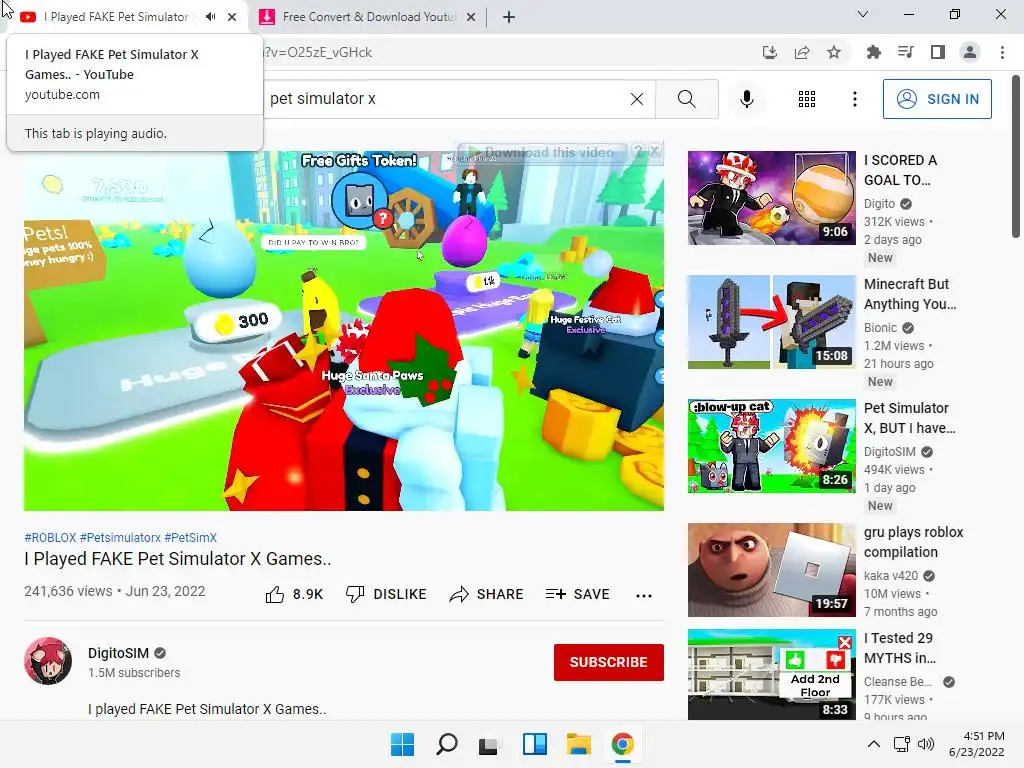Open taskbar Search
The height and width of the screenshot is (768, 1024).
pyautogui.click(x=447, y=744)
